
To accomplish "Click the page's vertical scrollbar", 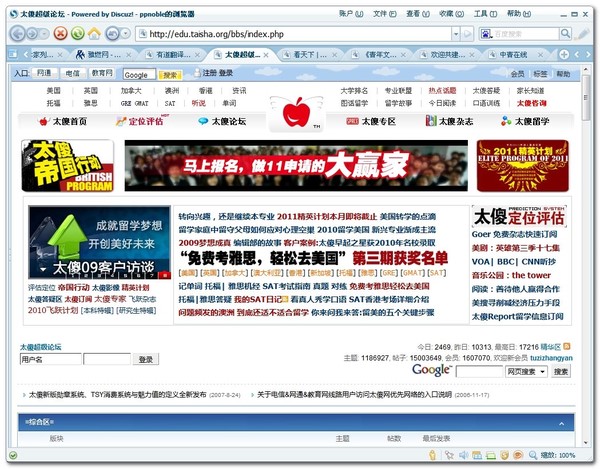I will pos(586,256).
